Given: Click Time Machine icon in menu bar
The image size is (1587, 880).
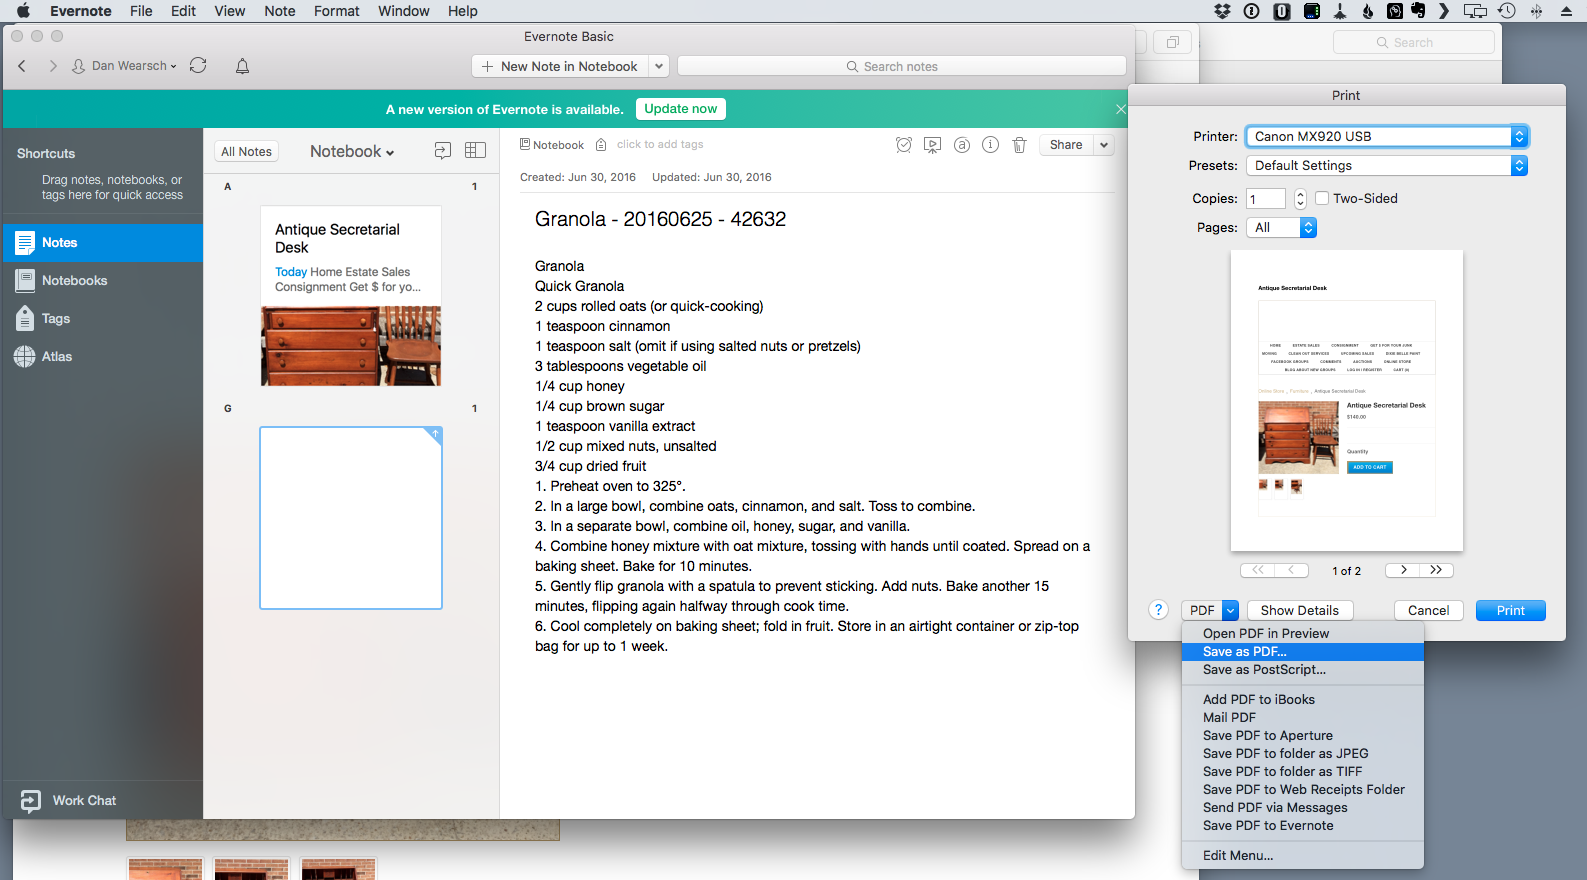Looking at the screenshot, I should tap(1507, 11).
